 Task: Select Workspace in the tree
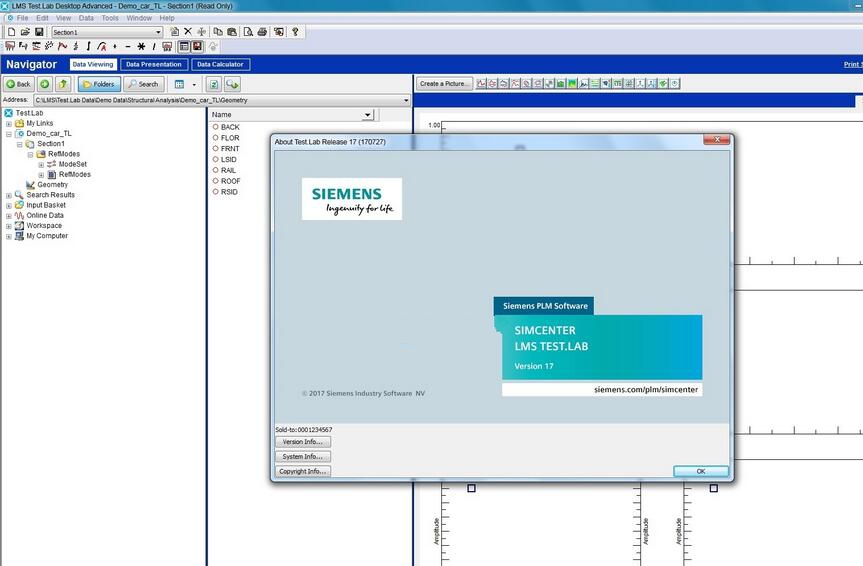tap(44, 226)
